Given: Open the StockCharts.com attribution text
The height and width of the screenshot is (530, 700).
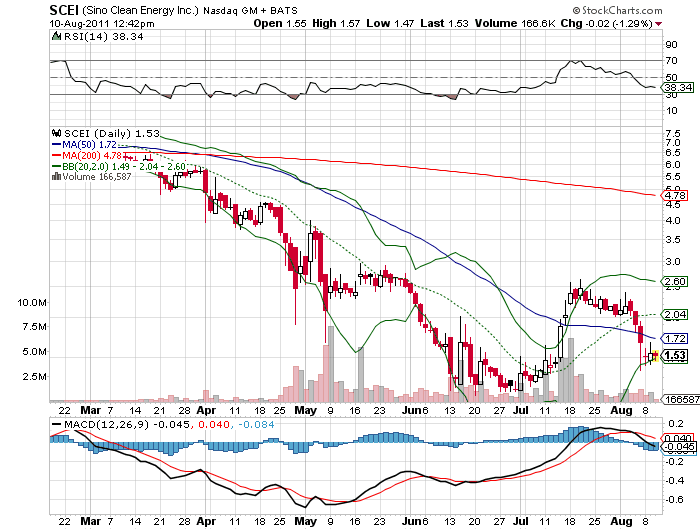Looking at the screenshot, I should [x=622, y=10].
